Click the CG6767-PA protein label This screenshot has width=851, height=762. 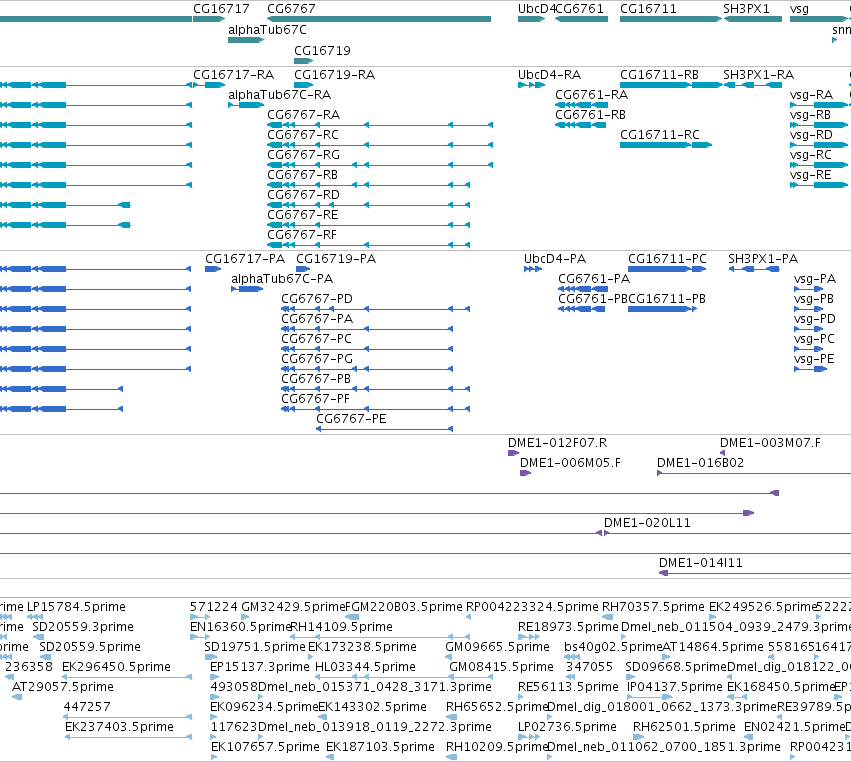[317, 319]
